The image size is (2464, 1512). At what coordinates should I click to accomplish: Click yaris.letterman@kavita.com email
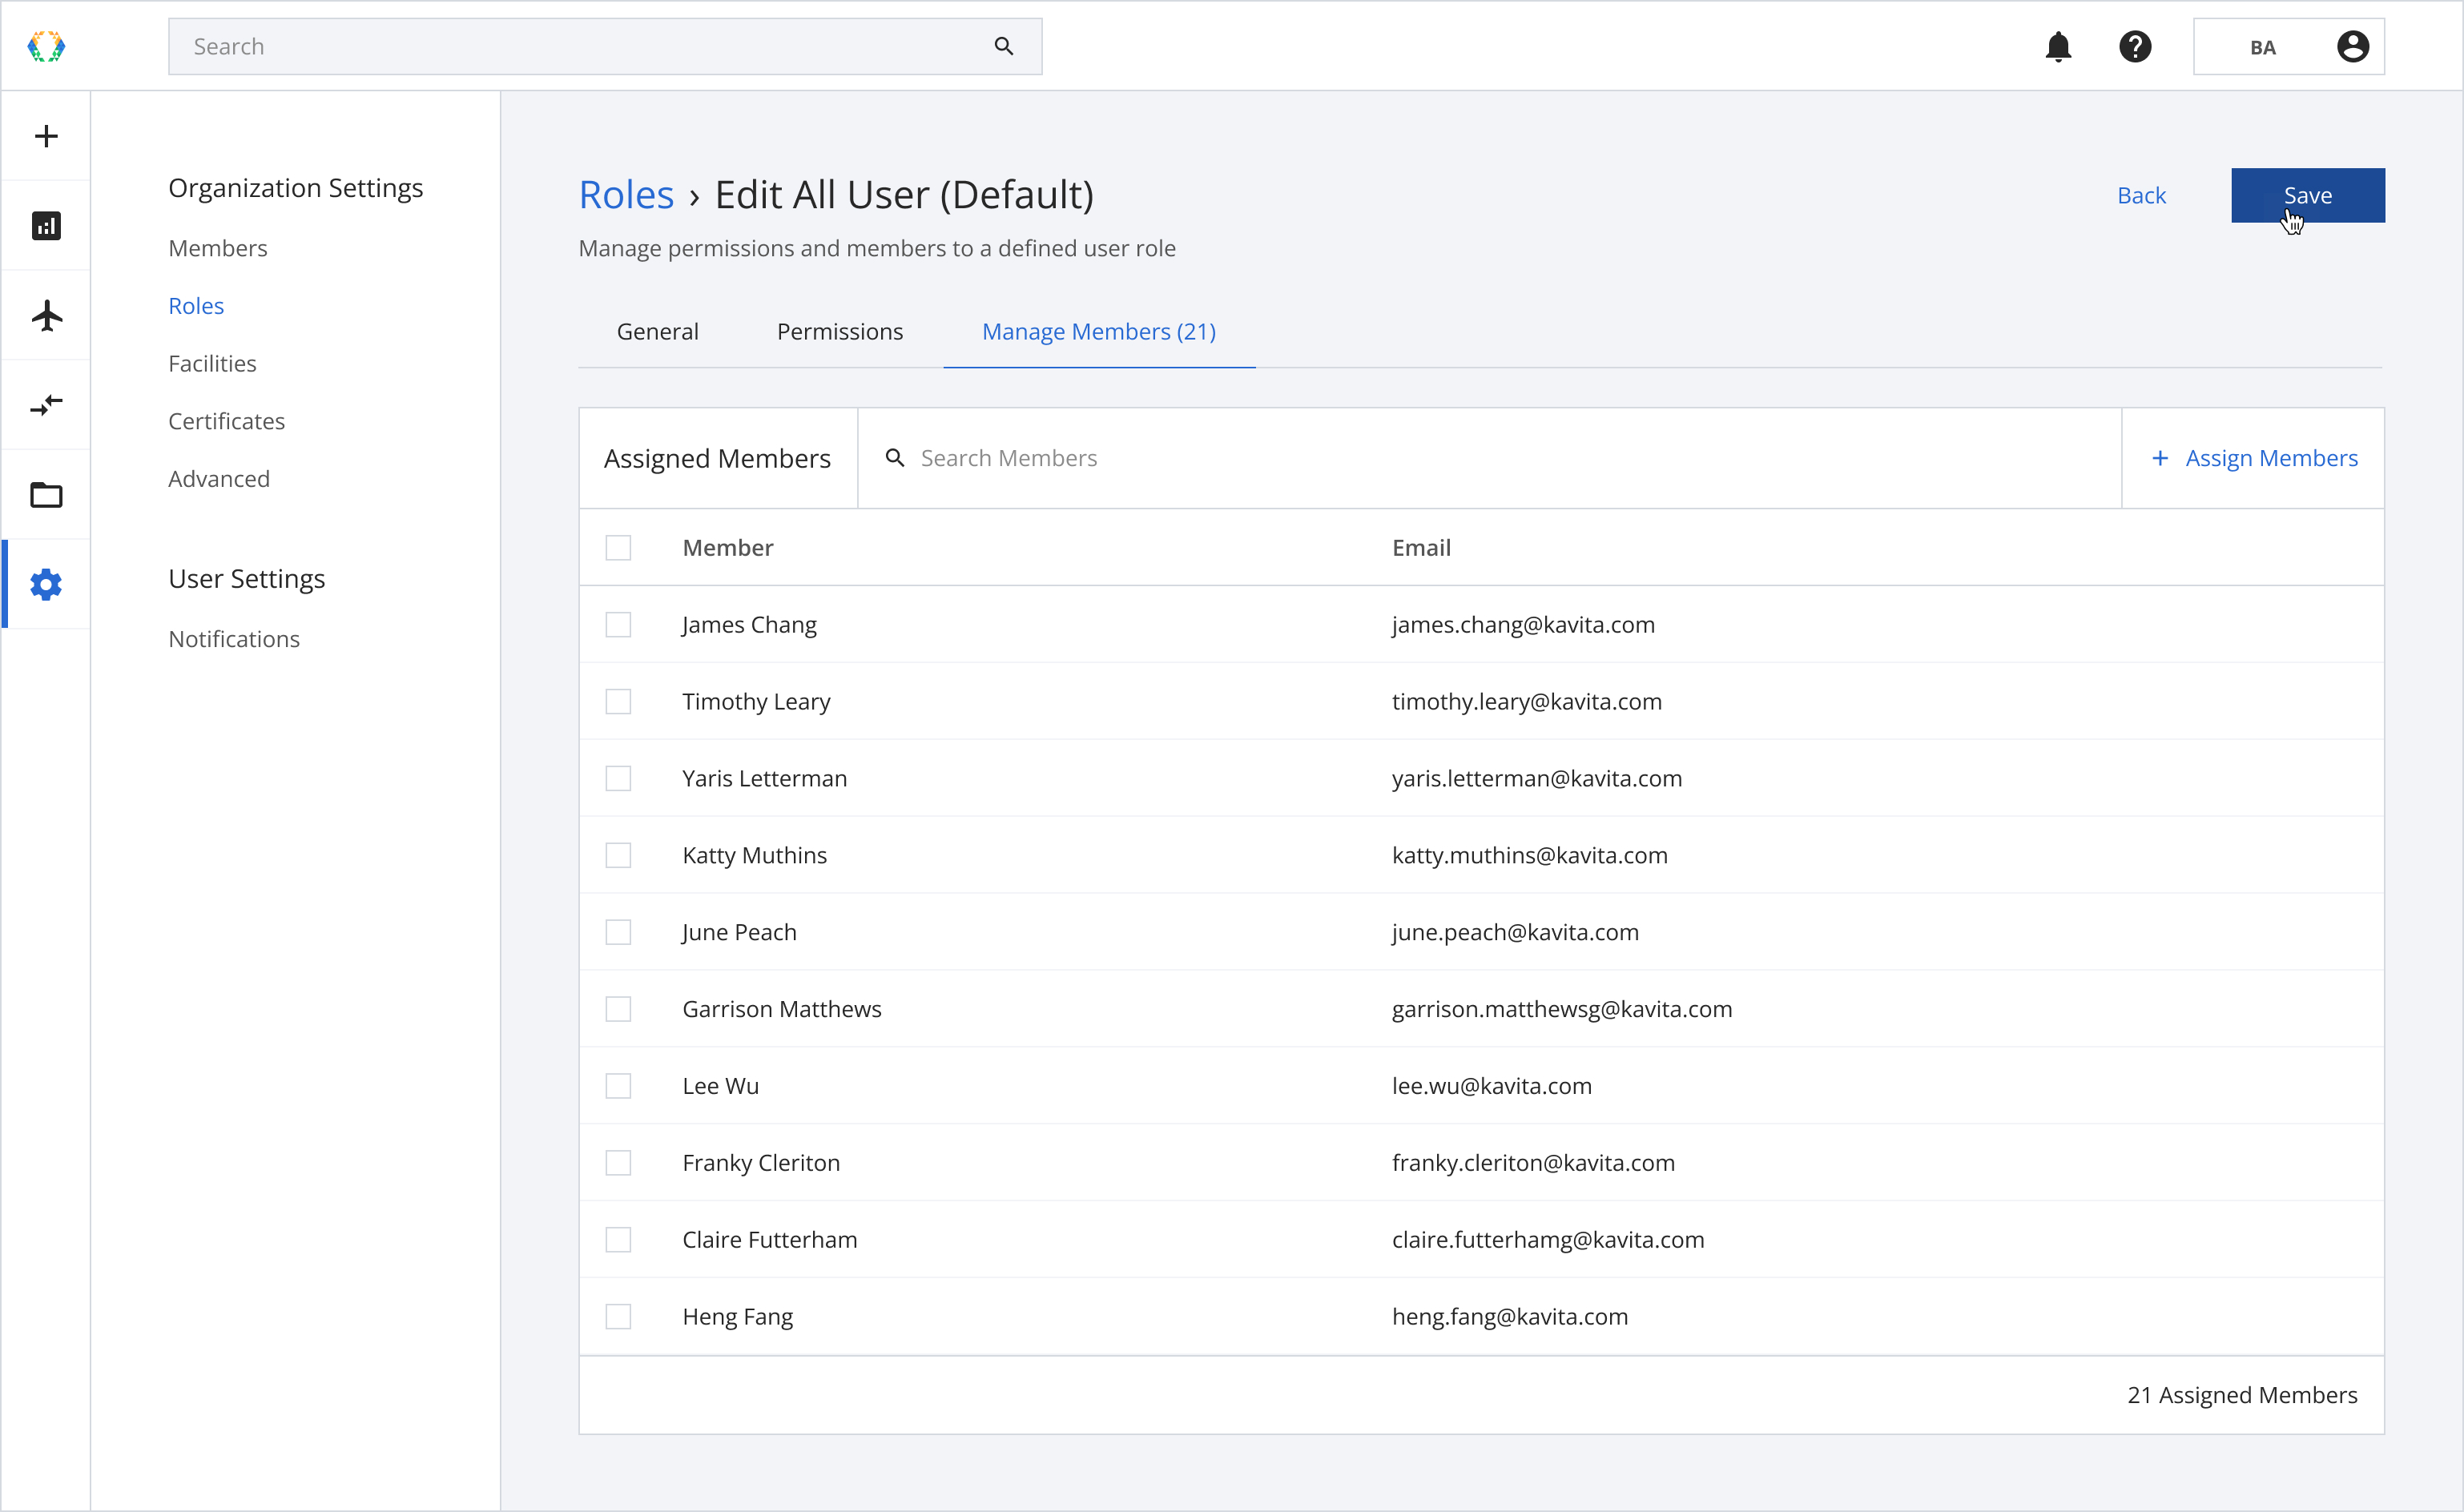(x=1537, y=779)
